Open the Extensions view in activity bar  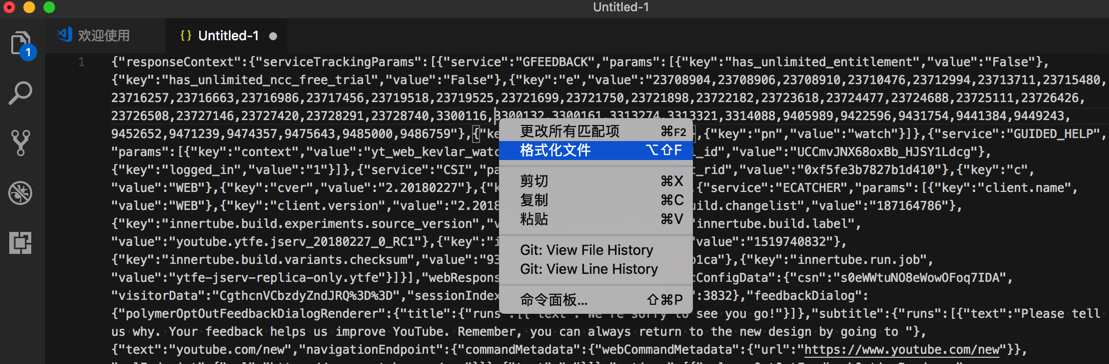click(21, 242)
